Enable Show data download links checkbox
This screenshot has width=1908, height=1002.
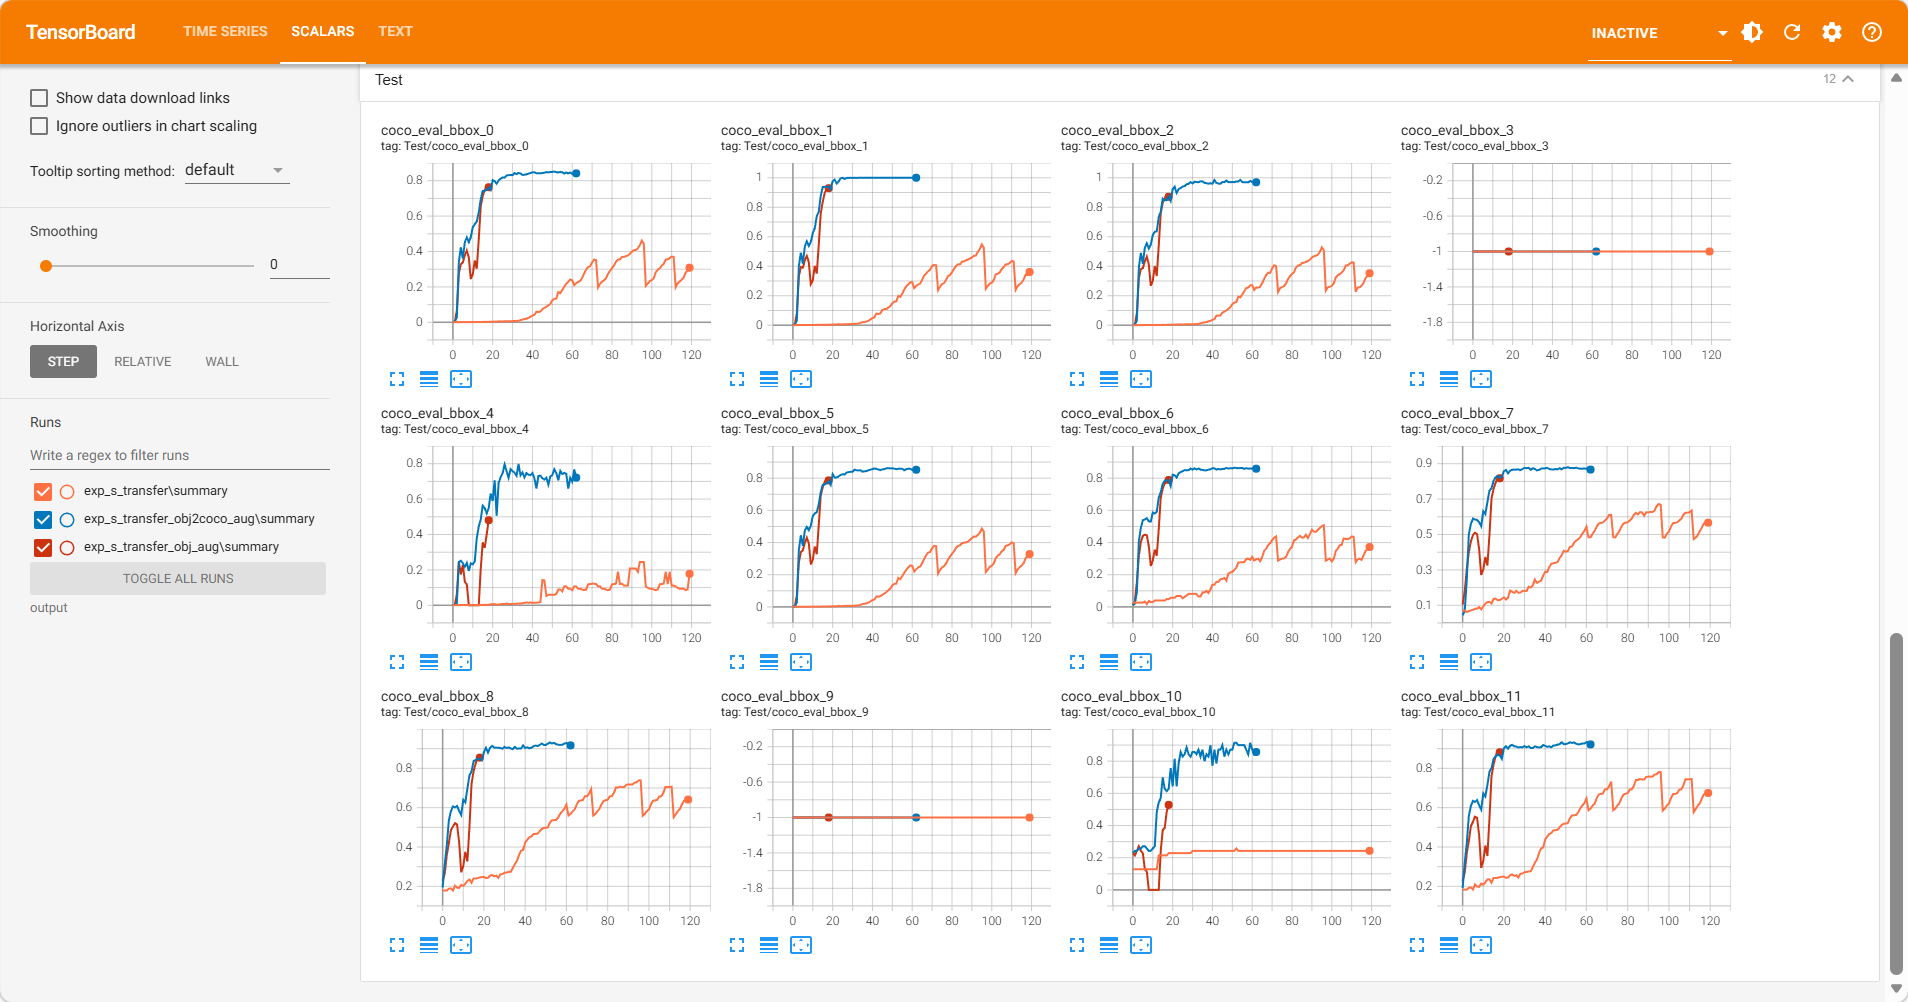[39, 98]
